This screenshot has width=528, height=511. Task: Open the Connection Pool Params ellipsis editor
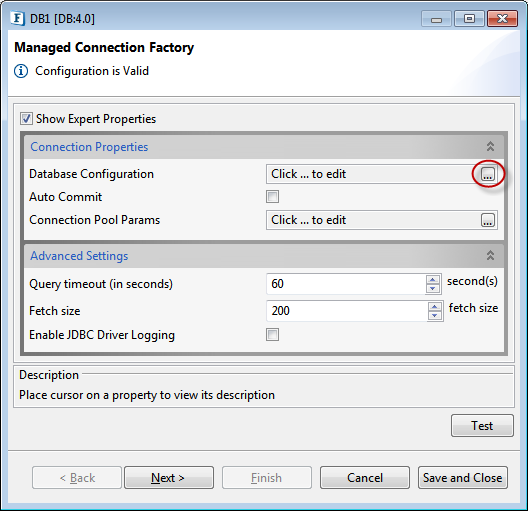point(488,220)
